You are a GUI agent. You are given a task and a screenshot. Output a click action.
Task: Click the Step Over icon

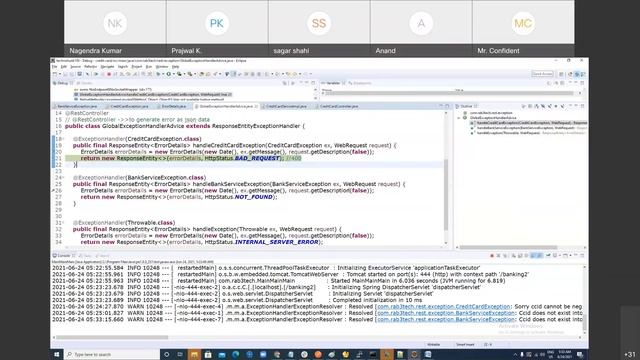[x=128, y=74]
